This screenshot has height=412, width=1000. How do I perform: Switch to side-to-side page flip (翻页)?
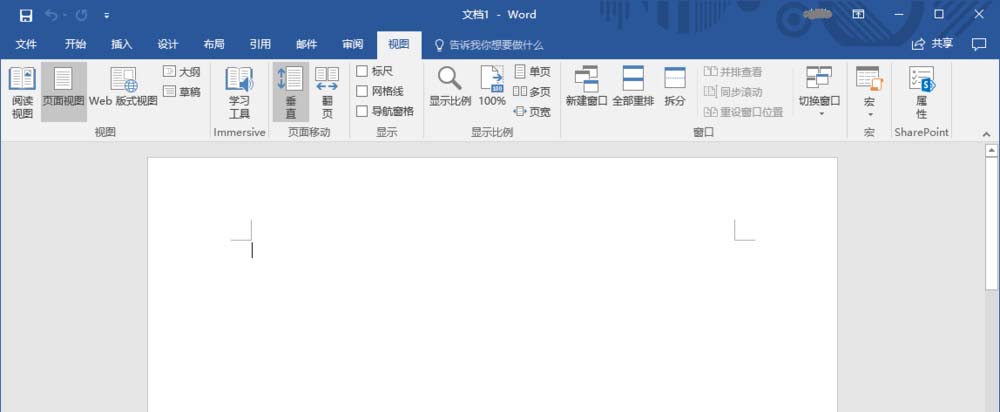tap(327, 92)
